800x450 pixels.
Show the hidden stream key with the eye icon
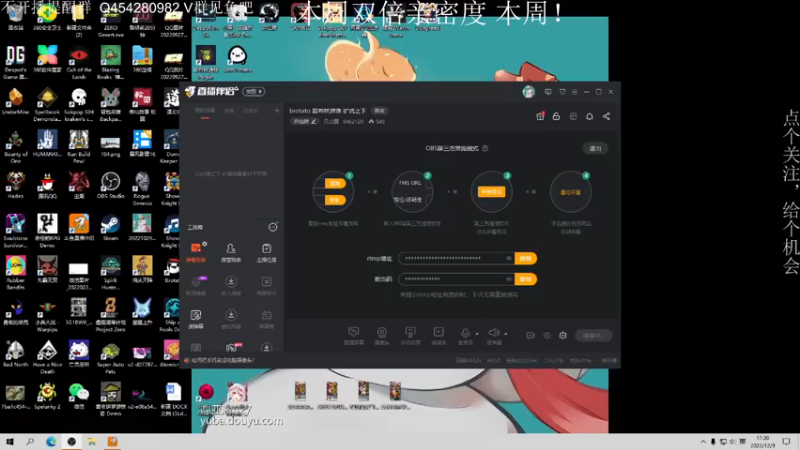tap(509, 279)
